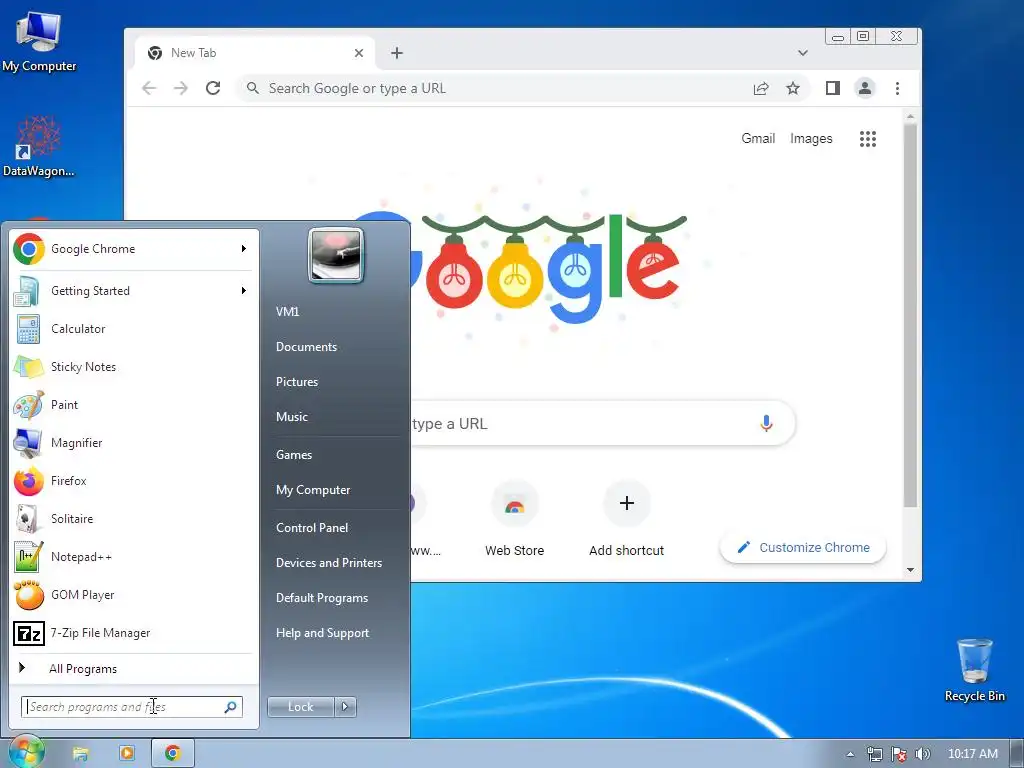Open the volume control in the tray
Viewport: 1024px width, 768px height.
click(923, 754)
